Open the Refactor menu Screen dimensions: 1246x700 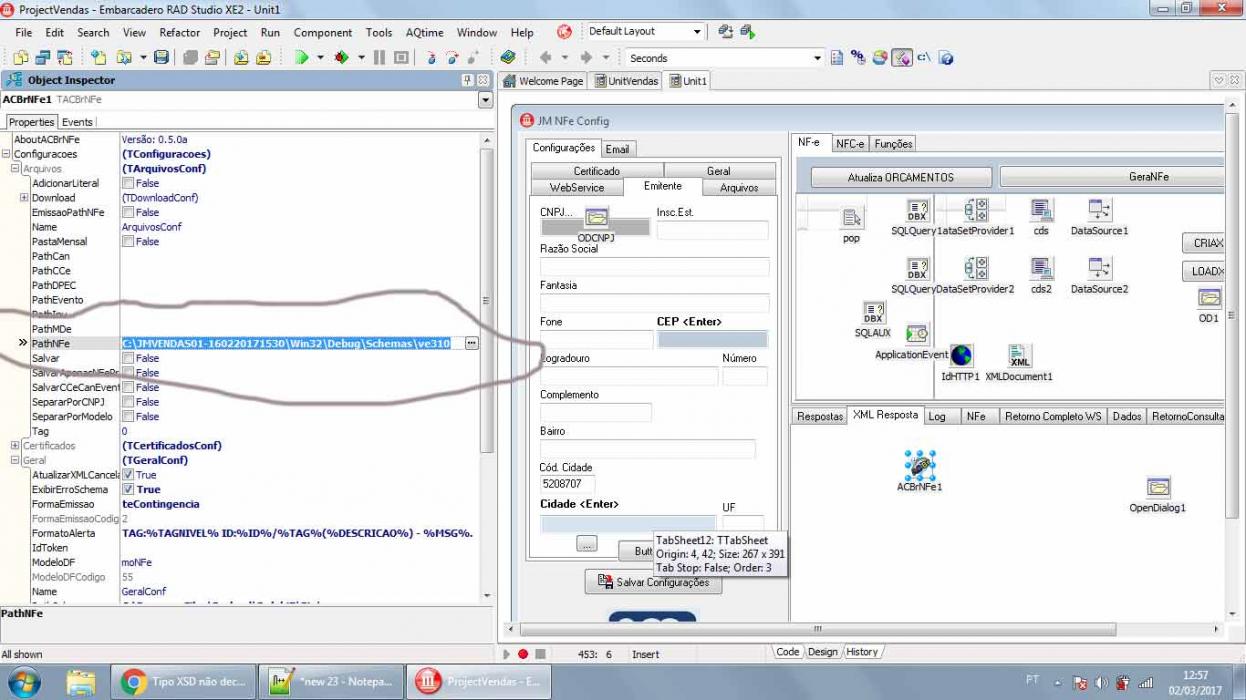180,32
